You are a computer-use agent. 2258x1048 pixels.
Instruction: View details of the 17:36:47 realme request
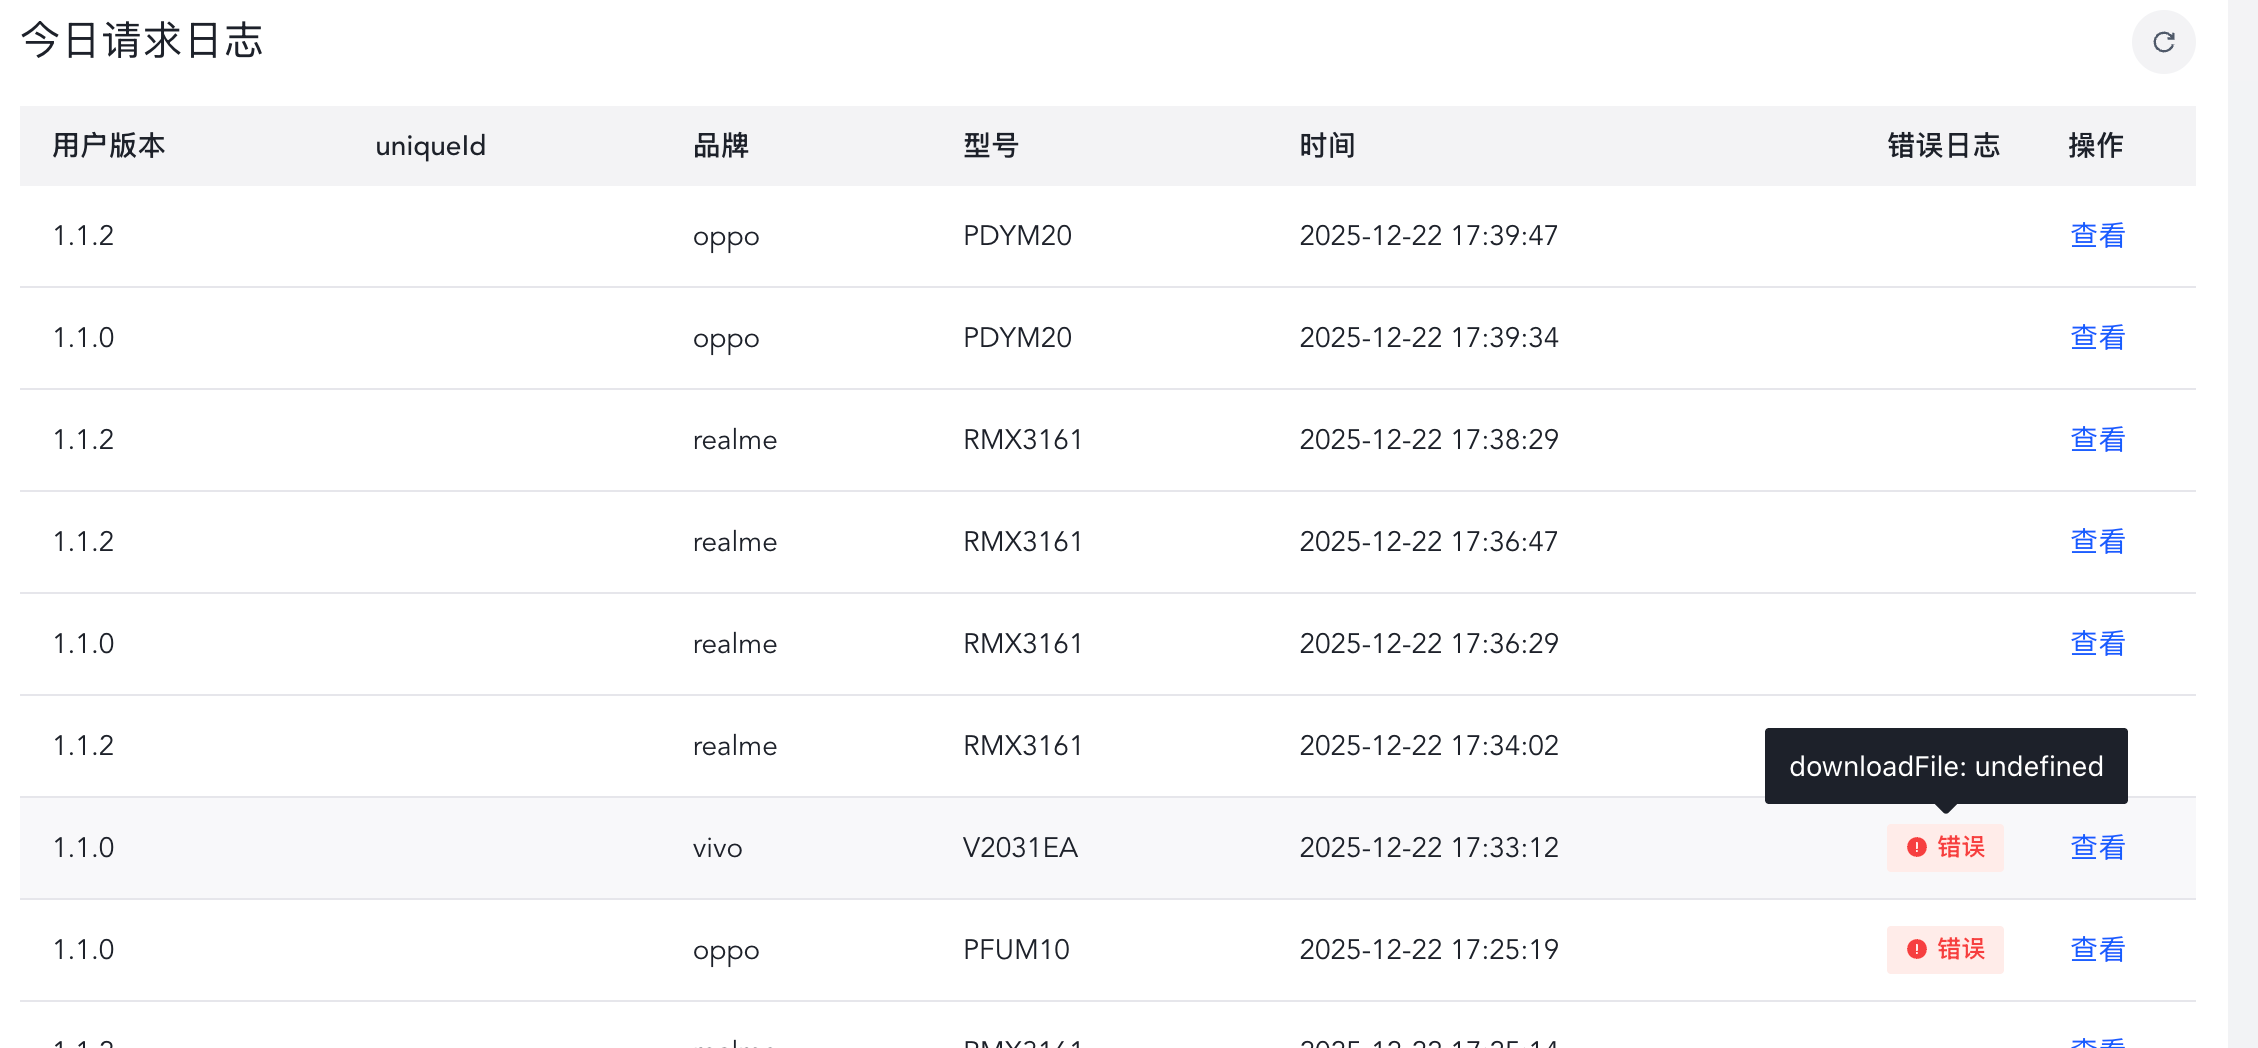click(x=2097, y=542)
